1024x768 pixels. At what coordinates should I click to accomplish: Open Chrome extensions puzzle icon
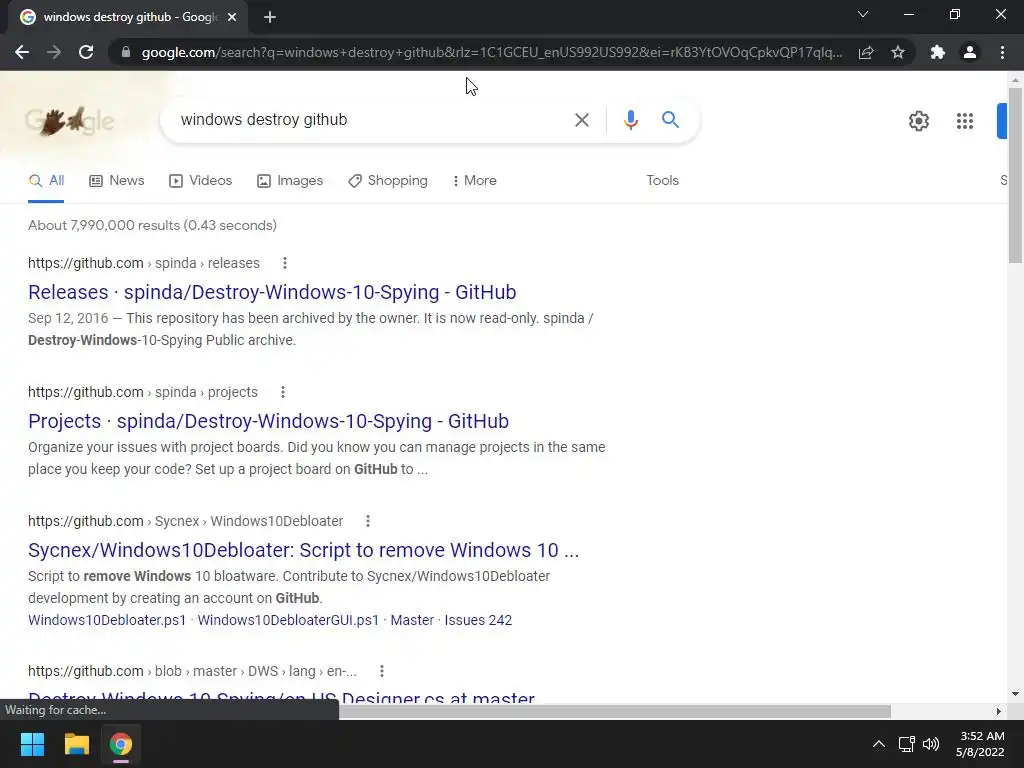point(938,52)
